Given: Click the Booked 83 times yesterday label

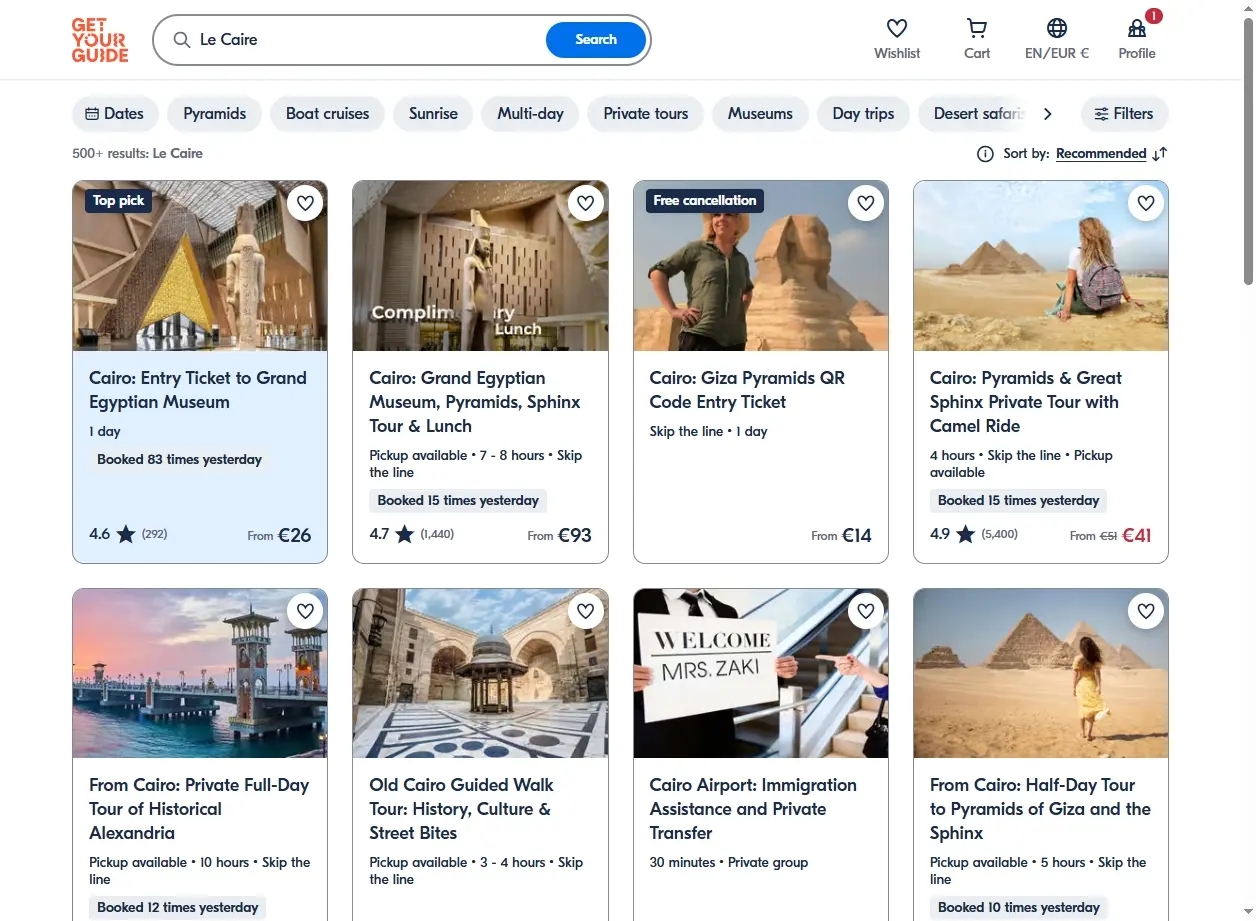Looking at the screenshot, I should tap(179, 460).
